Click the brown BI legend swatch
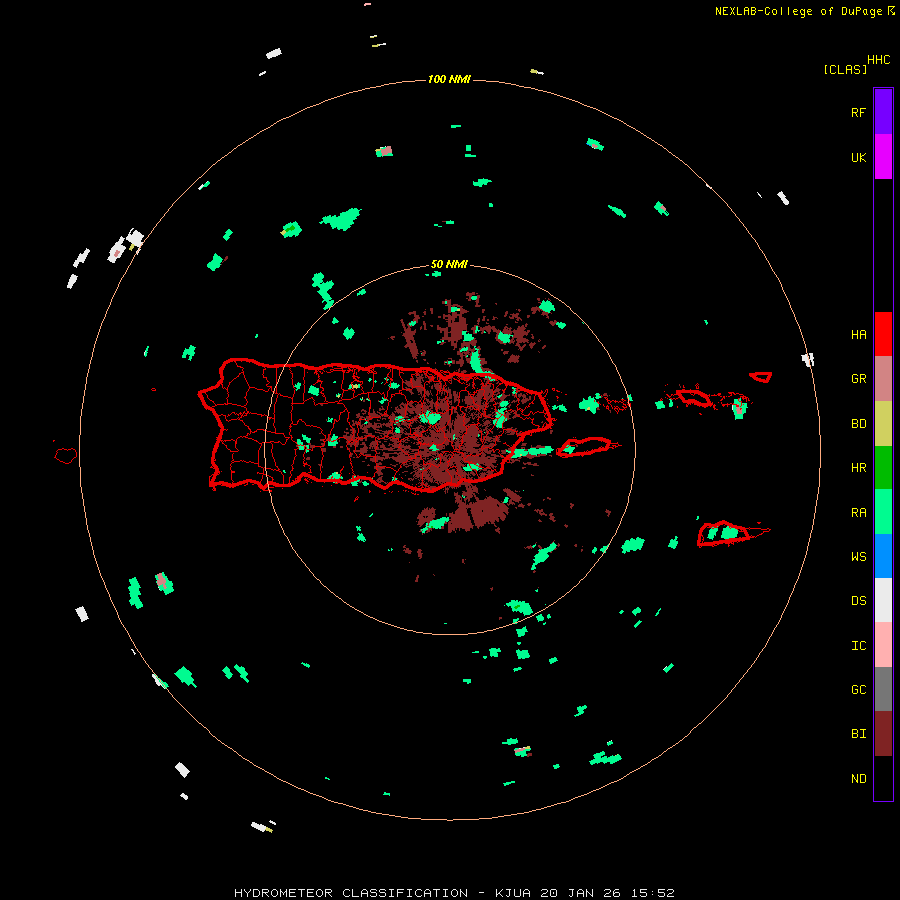This screenshot has height=900, width=900. tap(883, 734)
